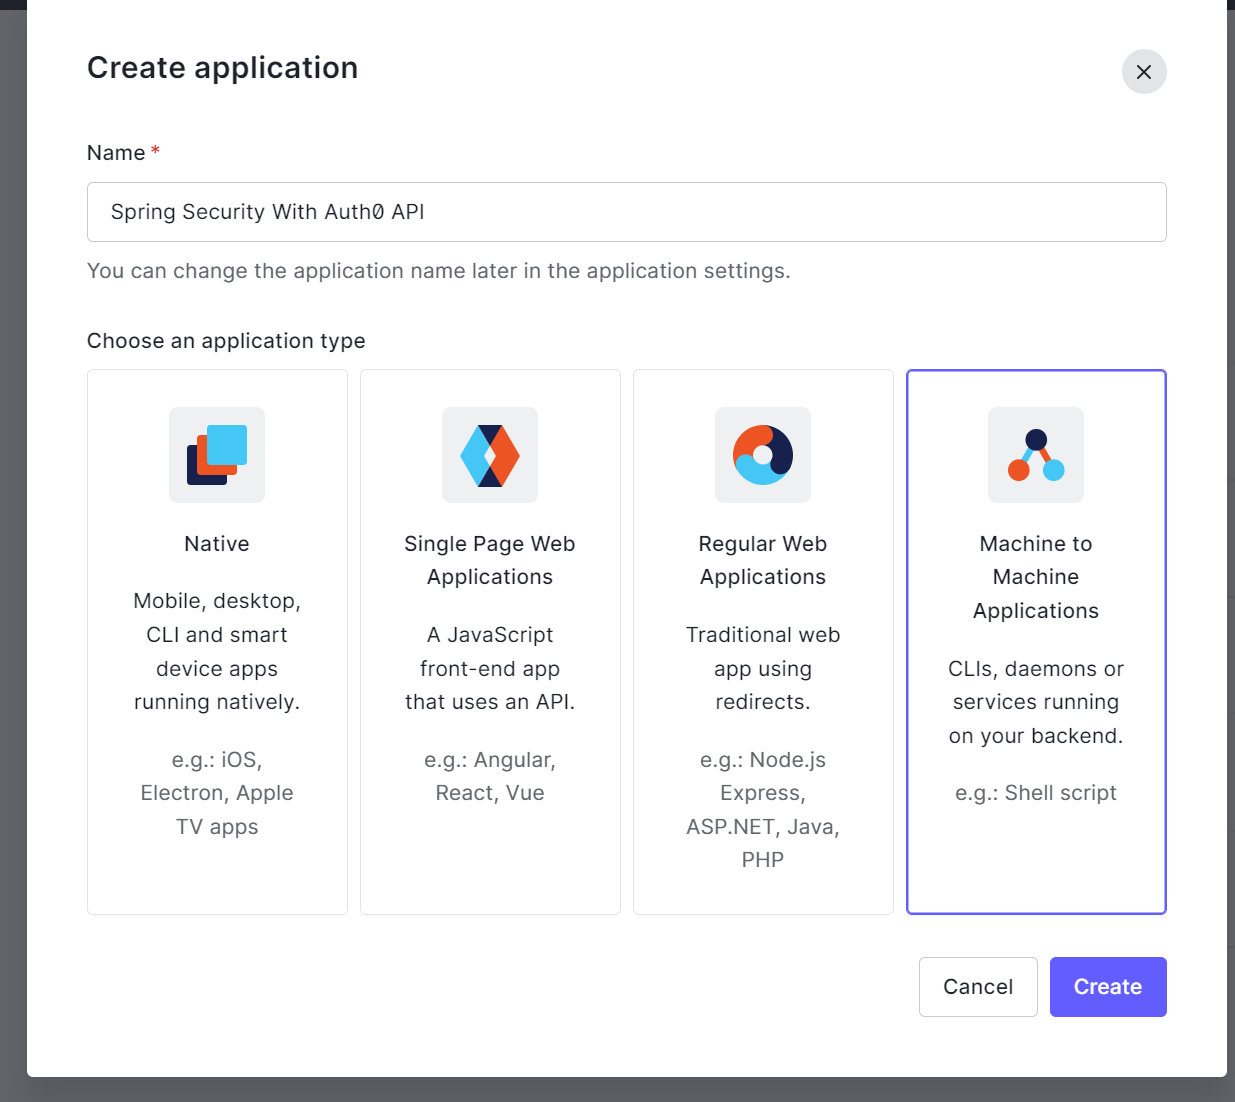Viewport: 1235px width, 1102px height.
Task: Click 'CLIs, daemons or services' description
Action: coord(1036,702)
